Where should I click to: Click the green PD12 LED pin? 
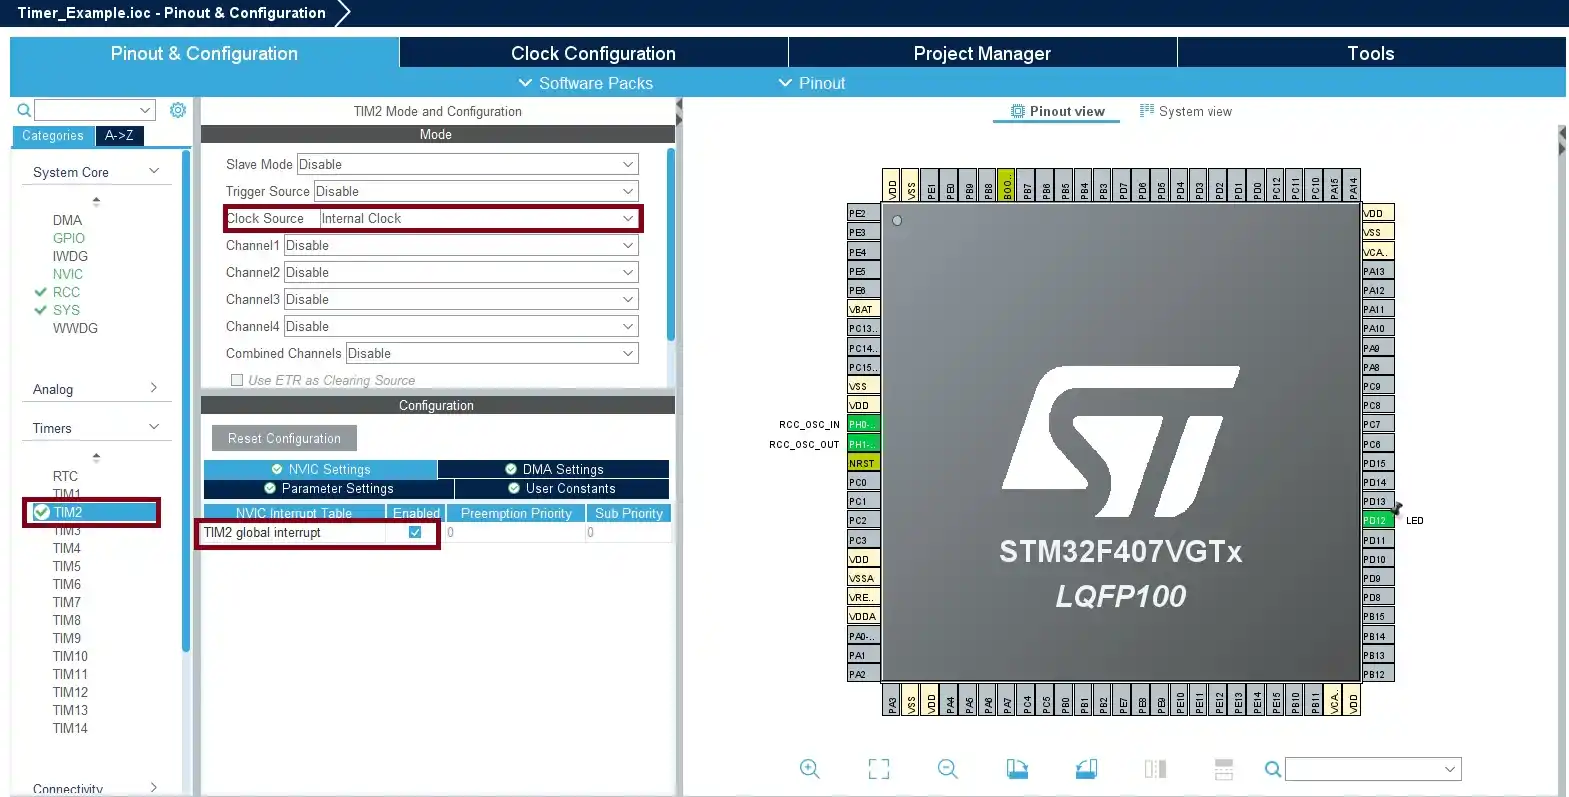click(x=1378, y=520)
